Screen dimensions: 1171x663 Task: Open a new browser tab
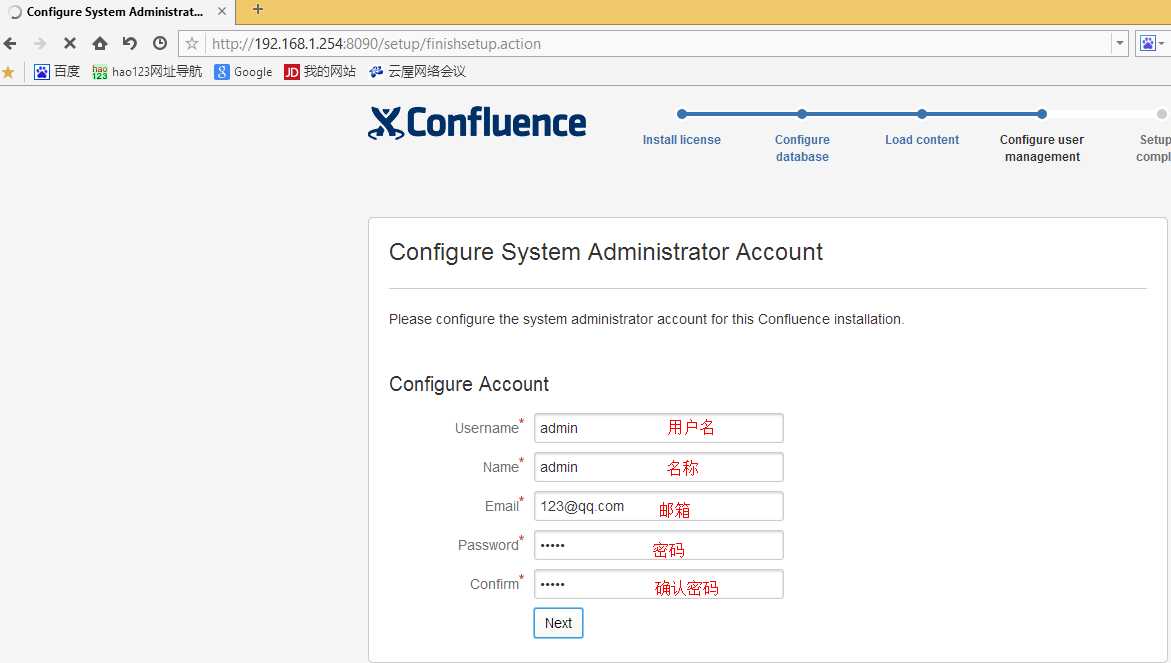tap(258, 10)
